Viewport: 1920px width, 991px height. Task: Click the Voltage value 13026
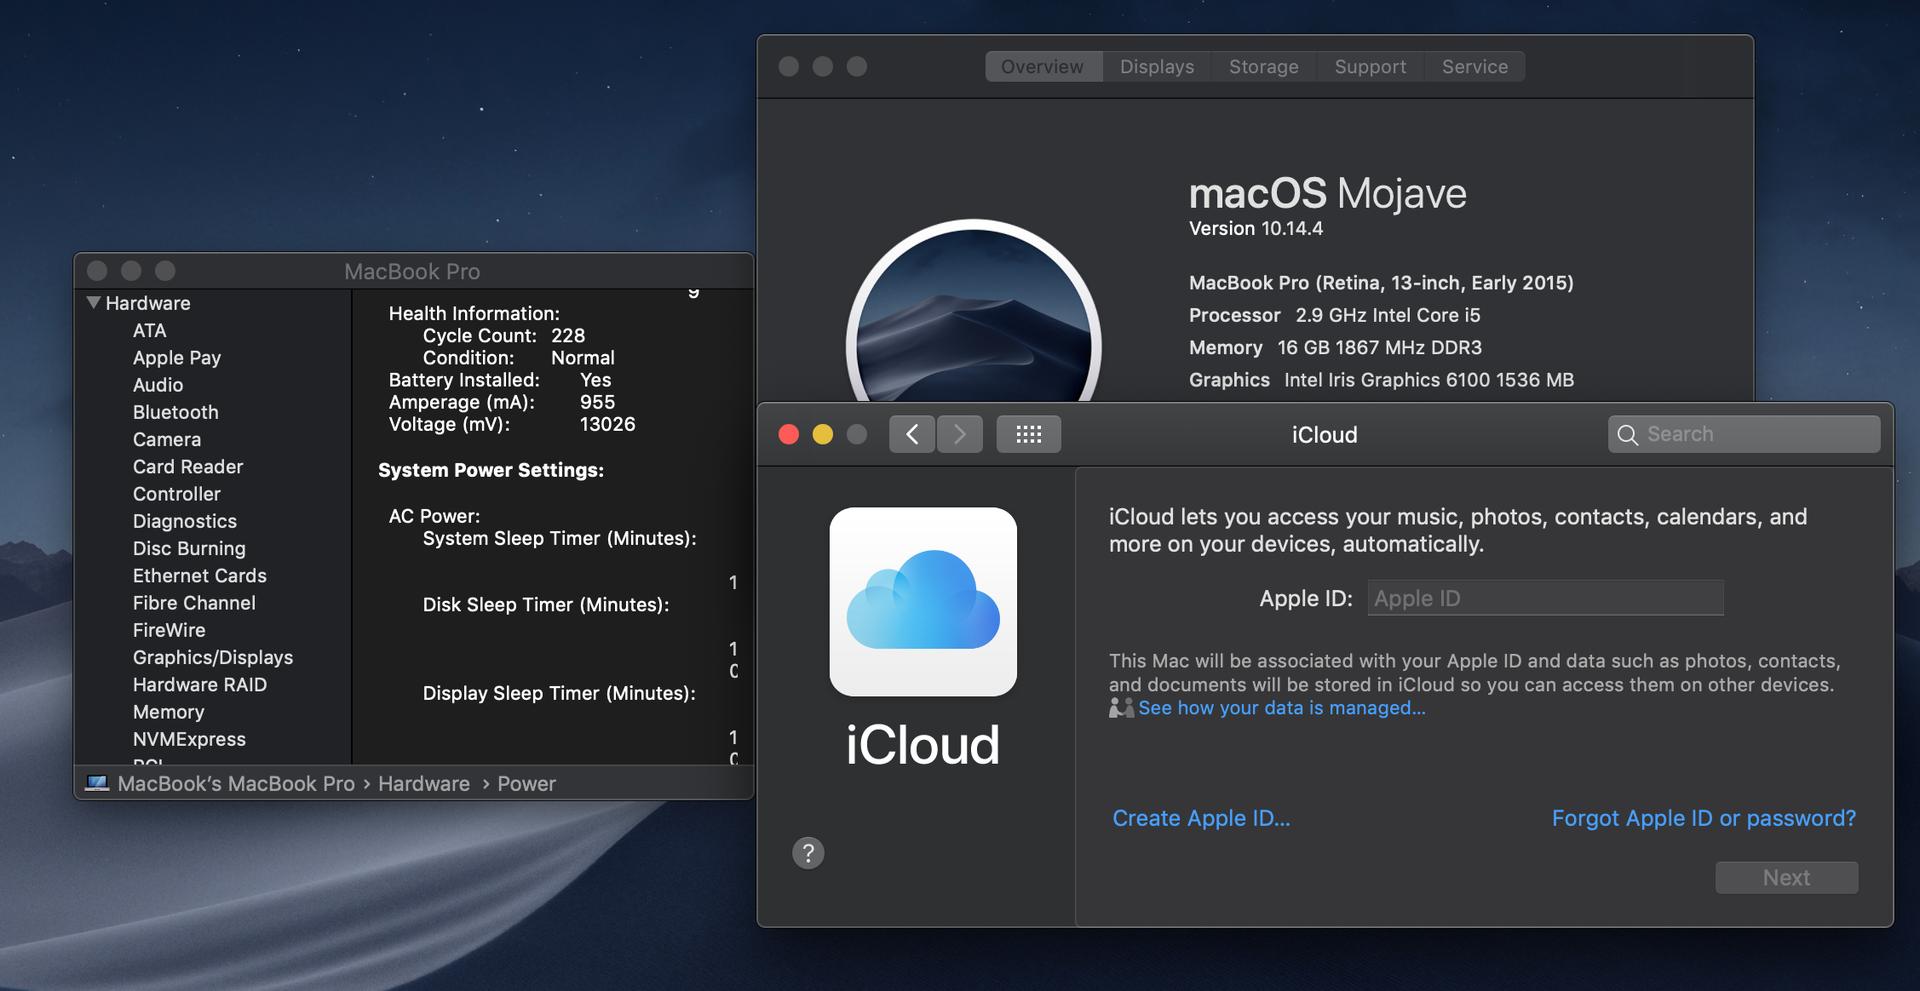pos(608,424)
